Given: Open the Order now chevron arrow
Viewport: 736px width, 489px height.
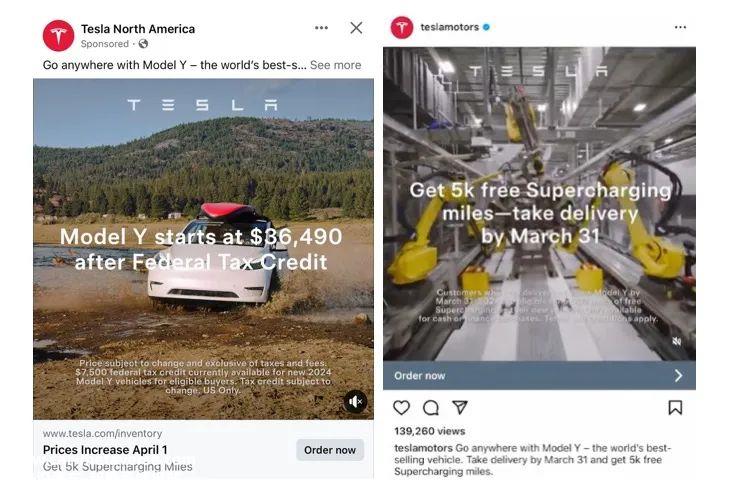Looking at the screenshot, I should (x=678, y=375).
